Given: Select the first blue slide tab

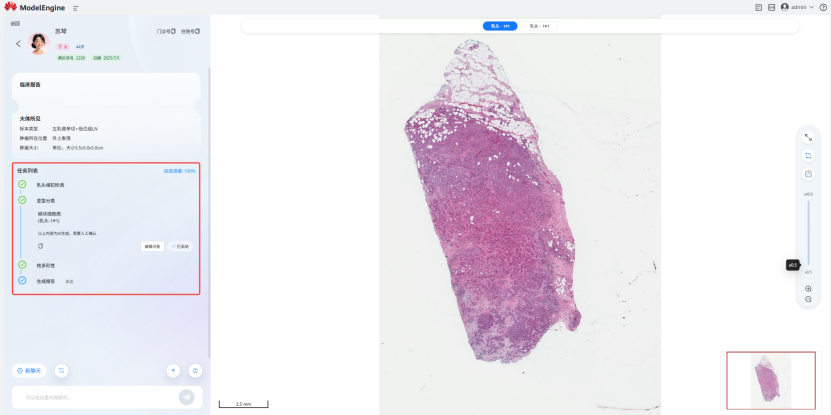Looking at the screenshot, I should pyautogui.click(x=500, y=26).
